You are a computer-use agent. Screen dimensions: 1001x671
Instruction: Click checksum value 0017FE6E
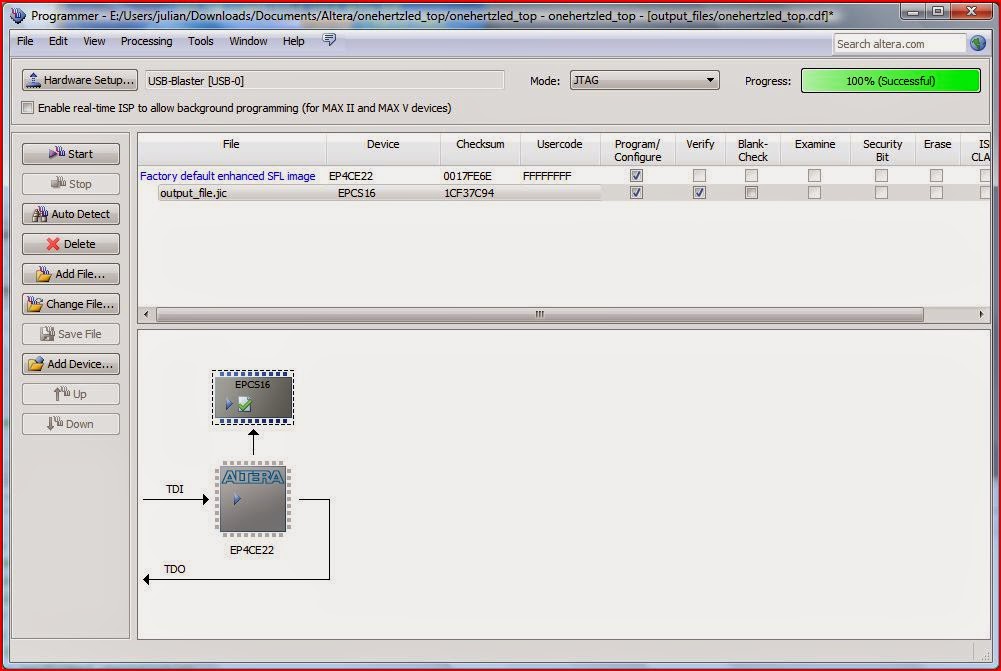point(467,176)
